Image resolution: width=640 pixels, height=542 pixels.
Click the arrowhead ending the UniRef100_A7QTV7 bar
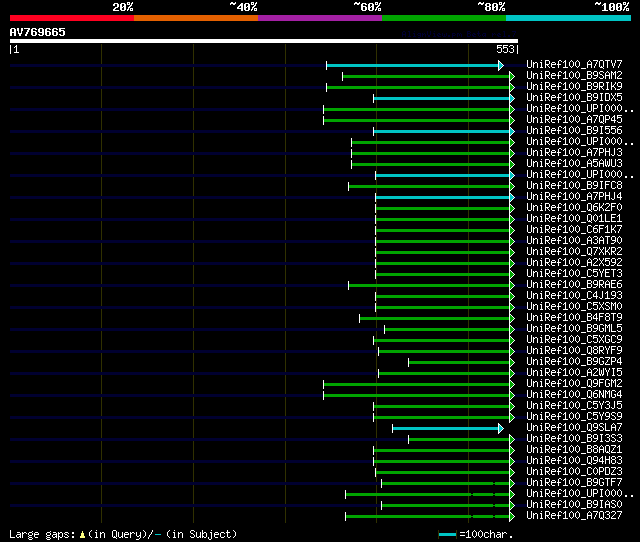pyautogui.click(x=501, y=65)
